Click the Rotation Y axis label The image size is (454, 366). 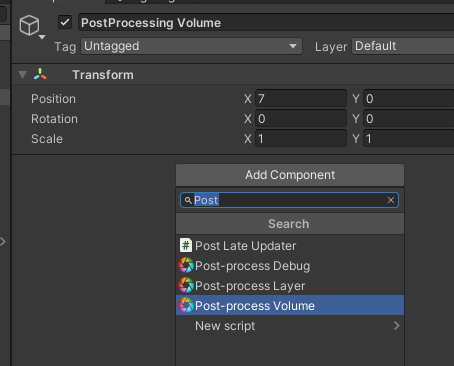[x=356, y=119]
